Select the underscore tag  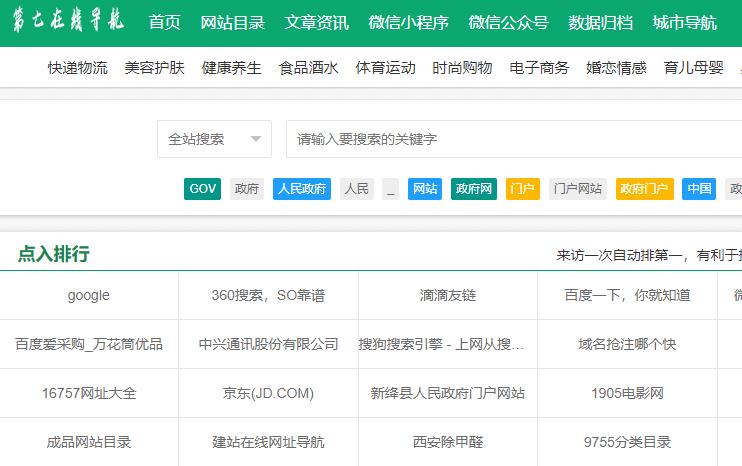coord(390,189)
